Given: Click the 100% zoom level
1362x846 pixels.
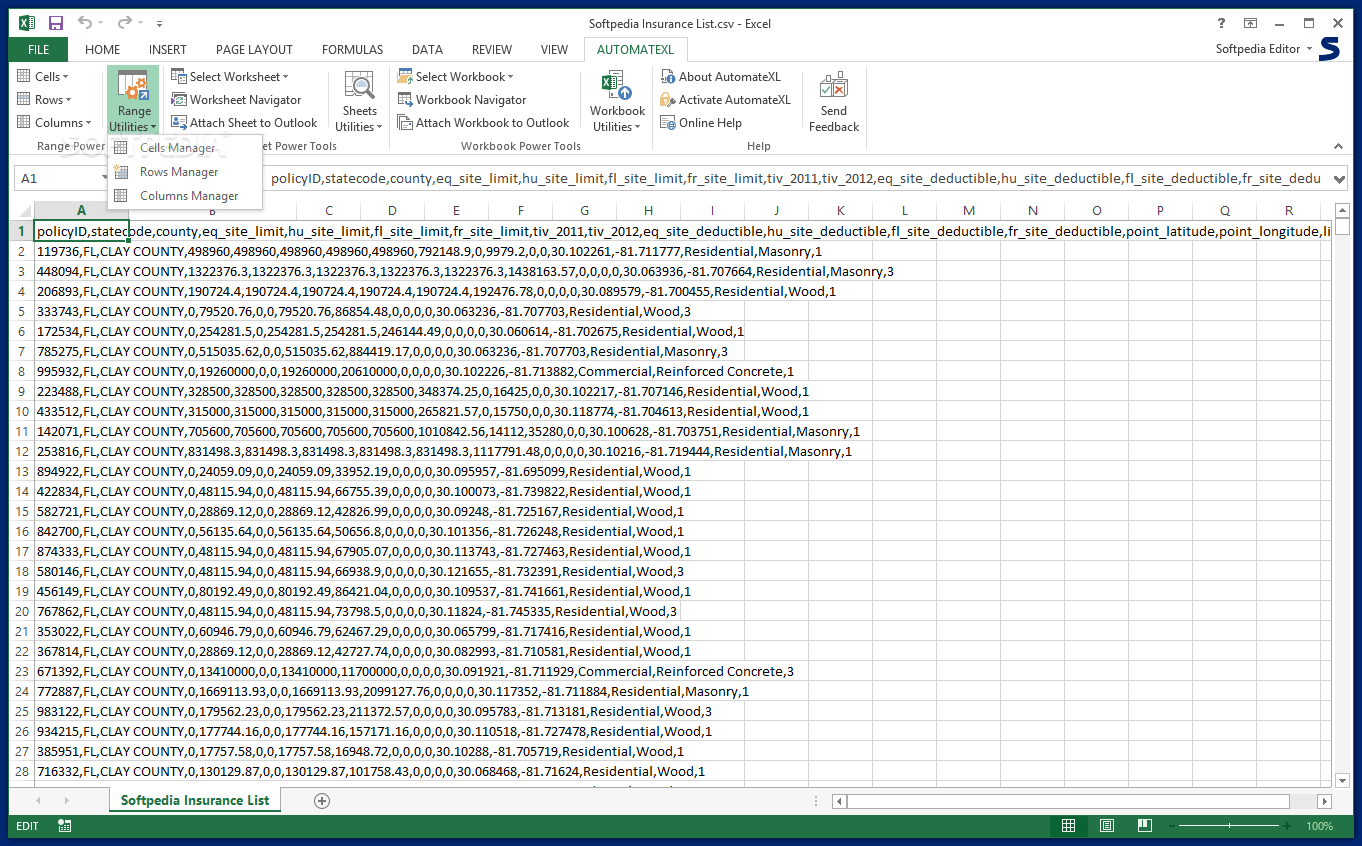Looking at the screenshot, I should coord(1319,826).
